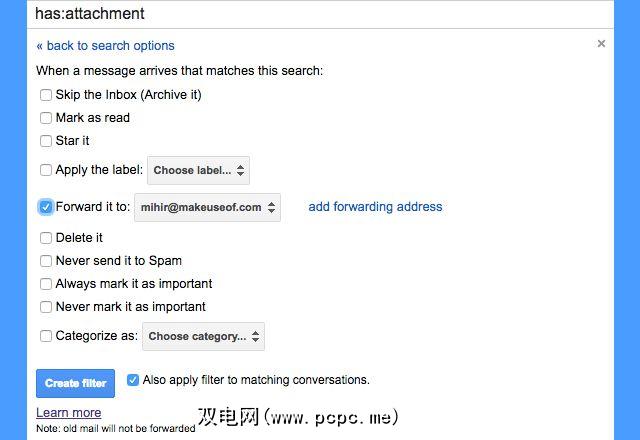Click the add forwarding address link

(x=375, y=207)
